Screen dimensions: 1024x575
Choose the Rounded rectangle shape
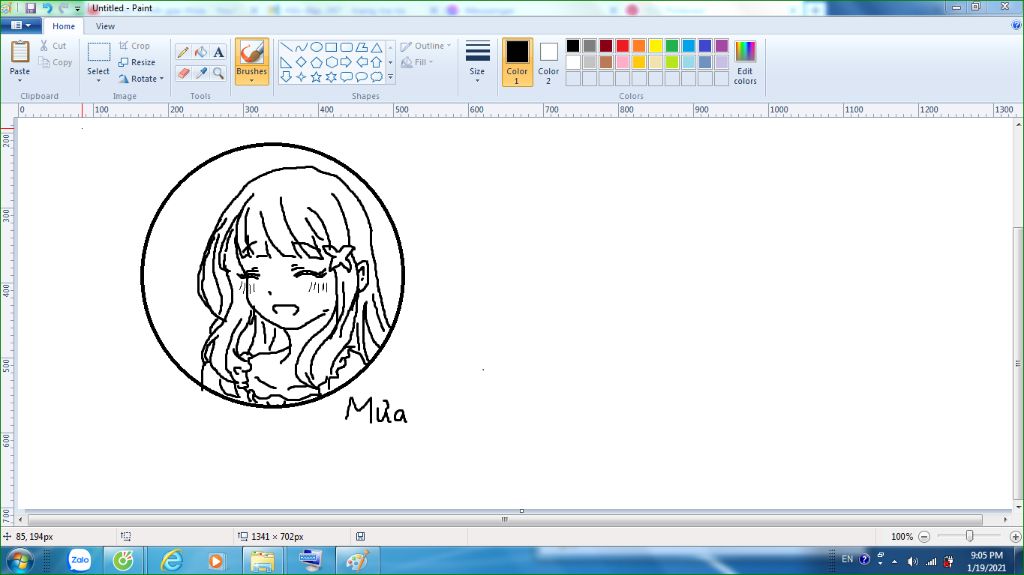tap(346, 47)
